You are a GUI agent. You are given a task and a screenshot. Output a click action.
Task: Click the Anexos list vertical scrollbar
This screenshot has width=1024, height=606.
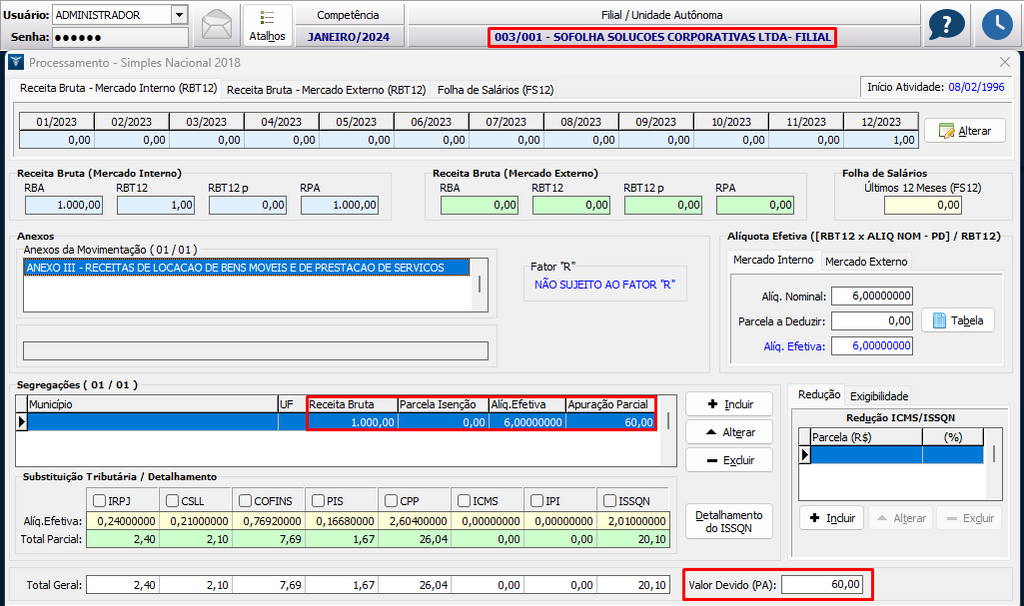(480, 283)
